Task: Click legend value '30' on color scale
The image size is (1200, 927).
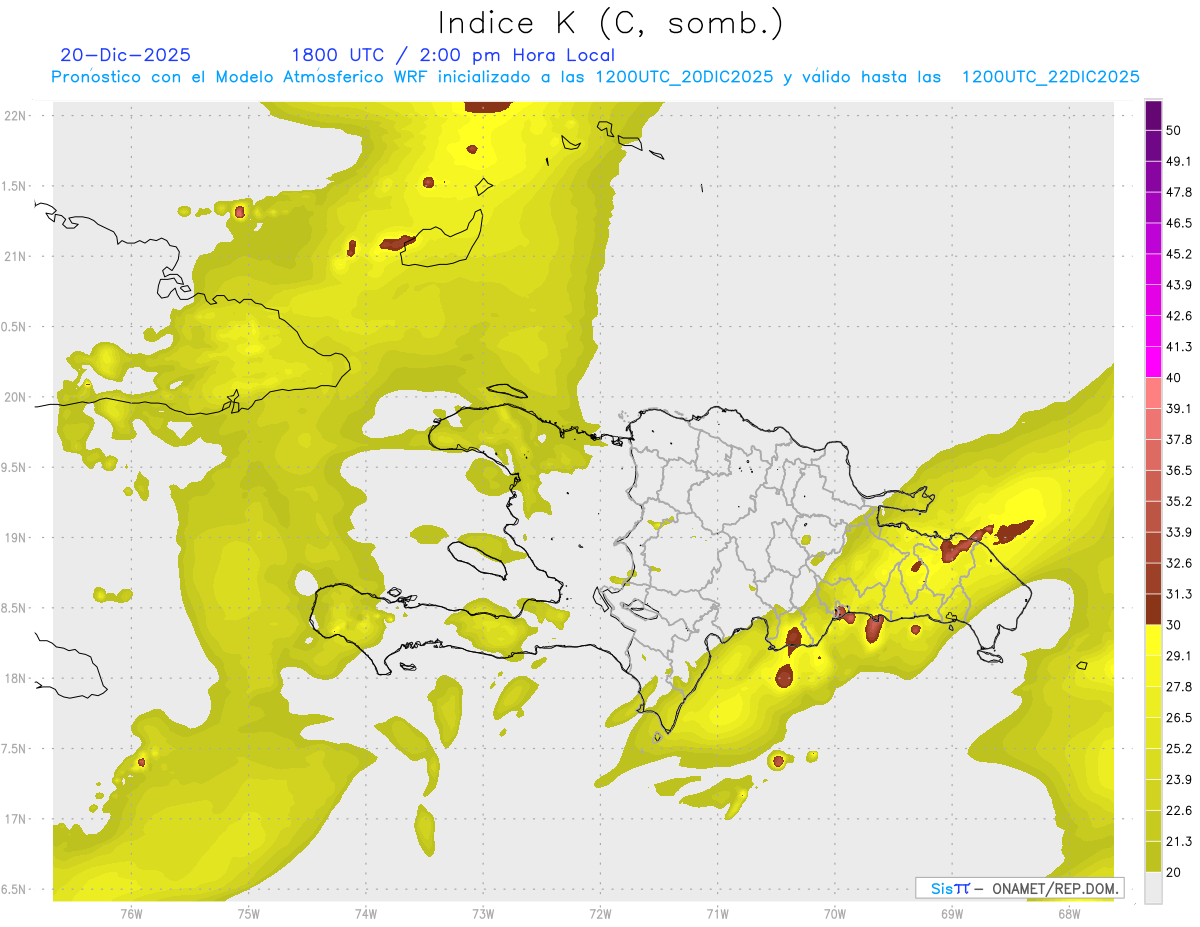Action: tap(1174, 625)
